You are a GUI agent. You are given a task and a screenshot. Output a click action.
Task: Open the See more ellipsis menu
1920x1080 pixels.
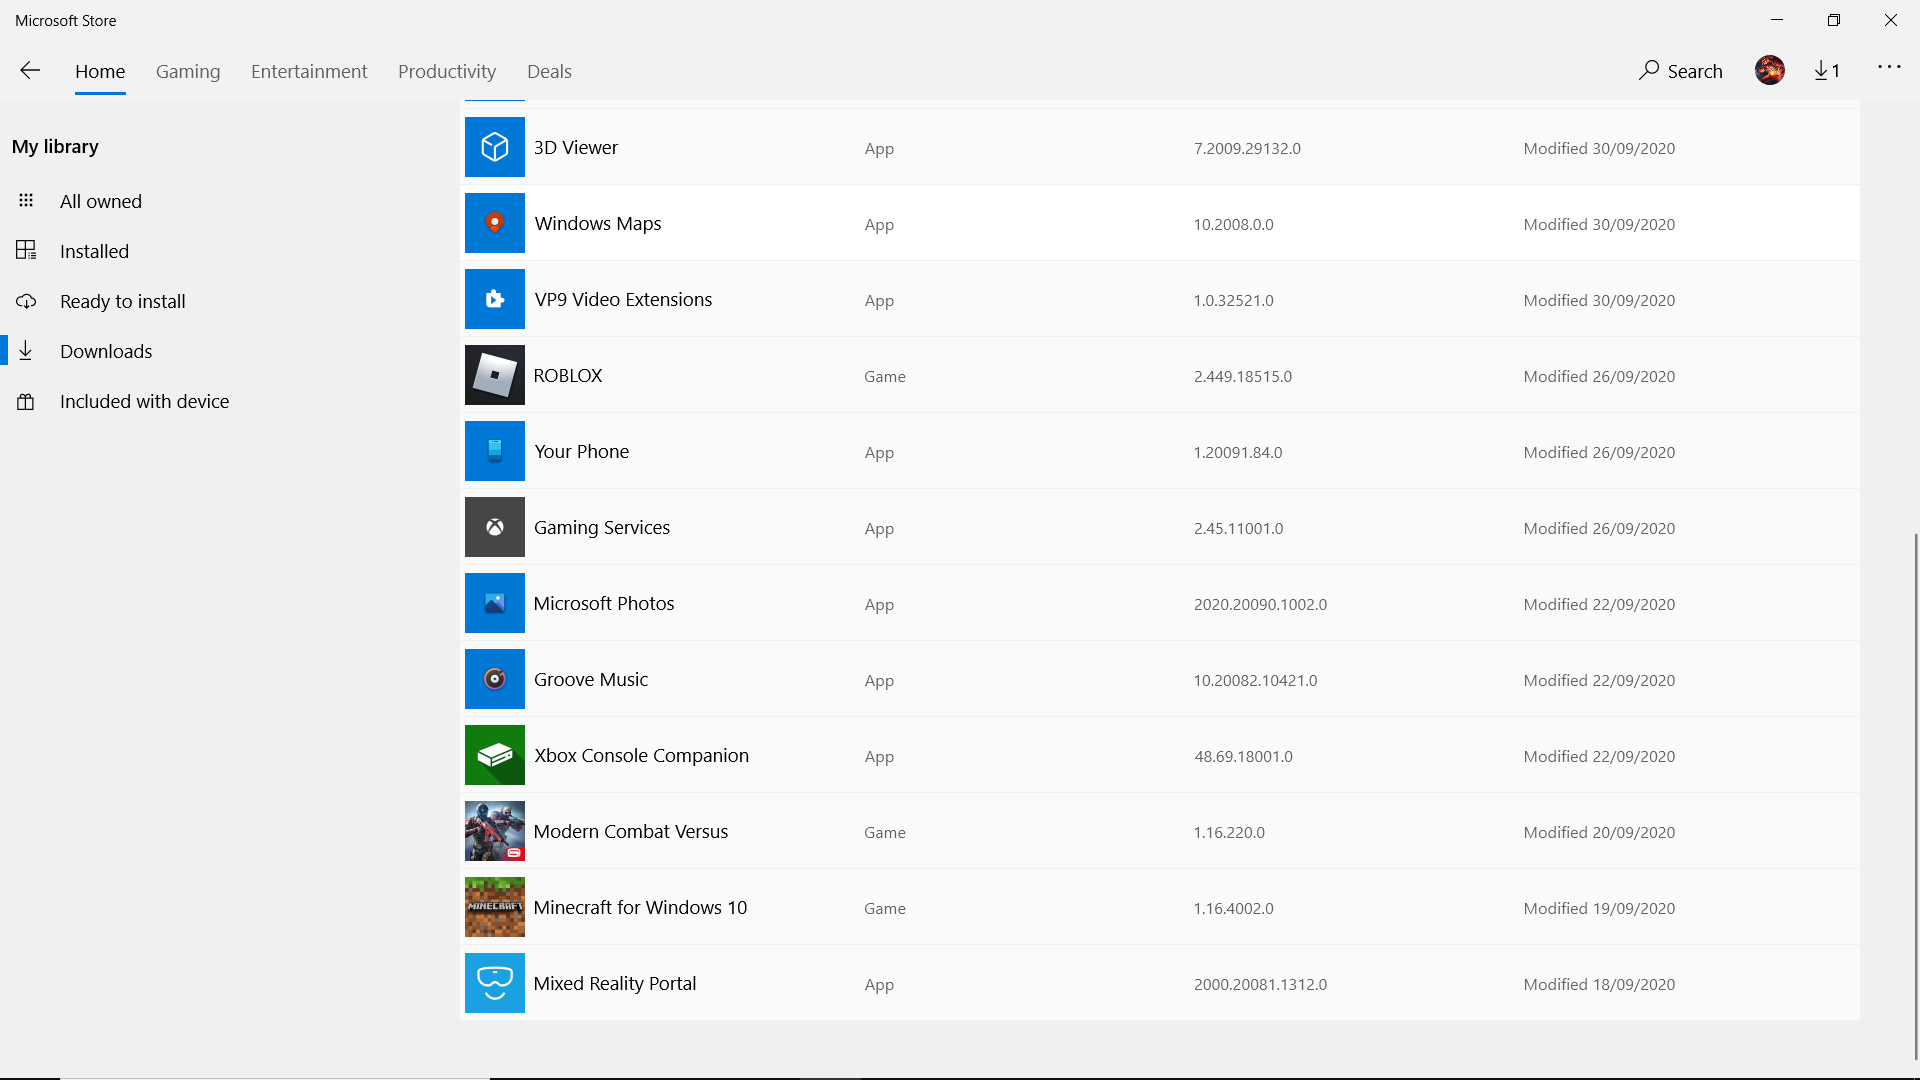[1888, 67]
